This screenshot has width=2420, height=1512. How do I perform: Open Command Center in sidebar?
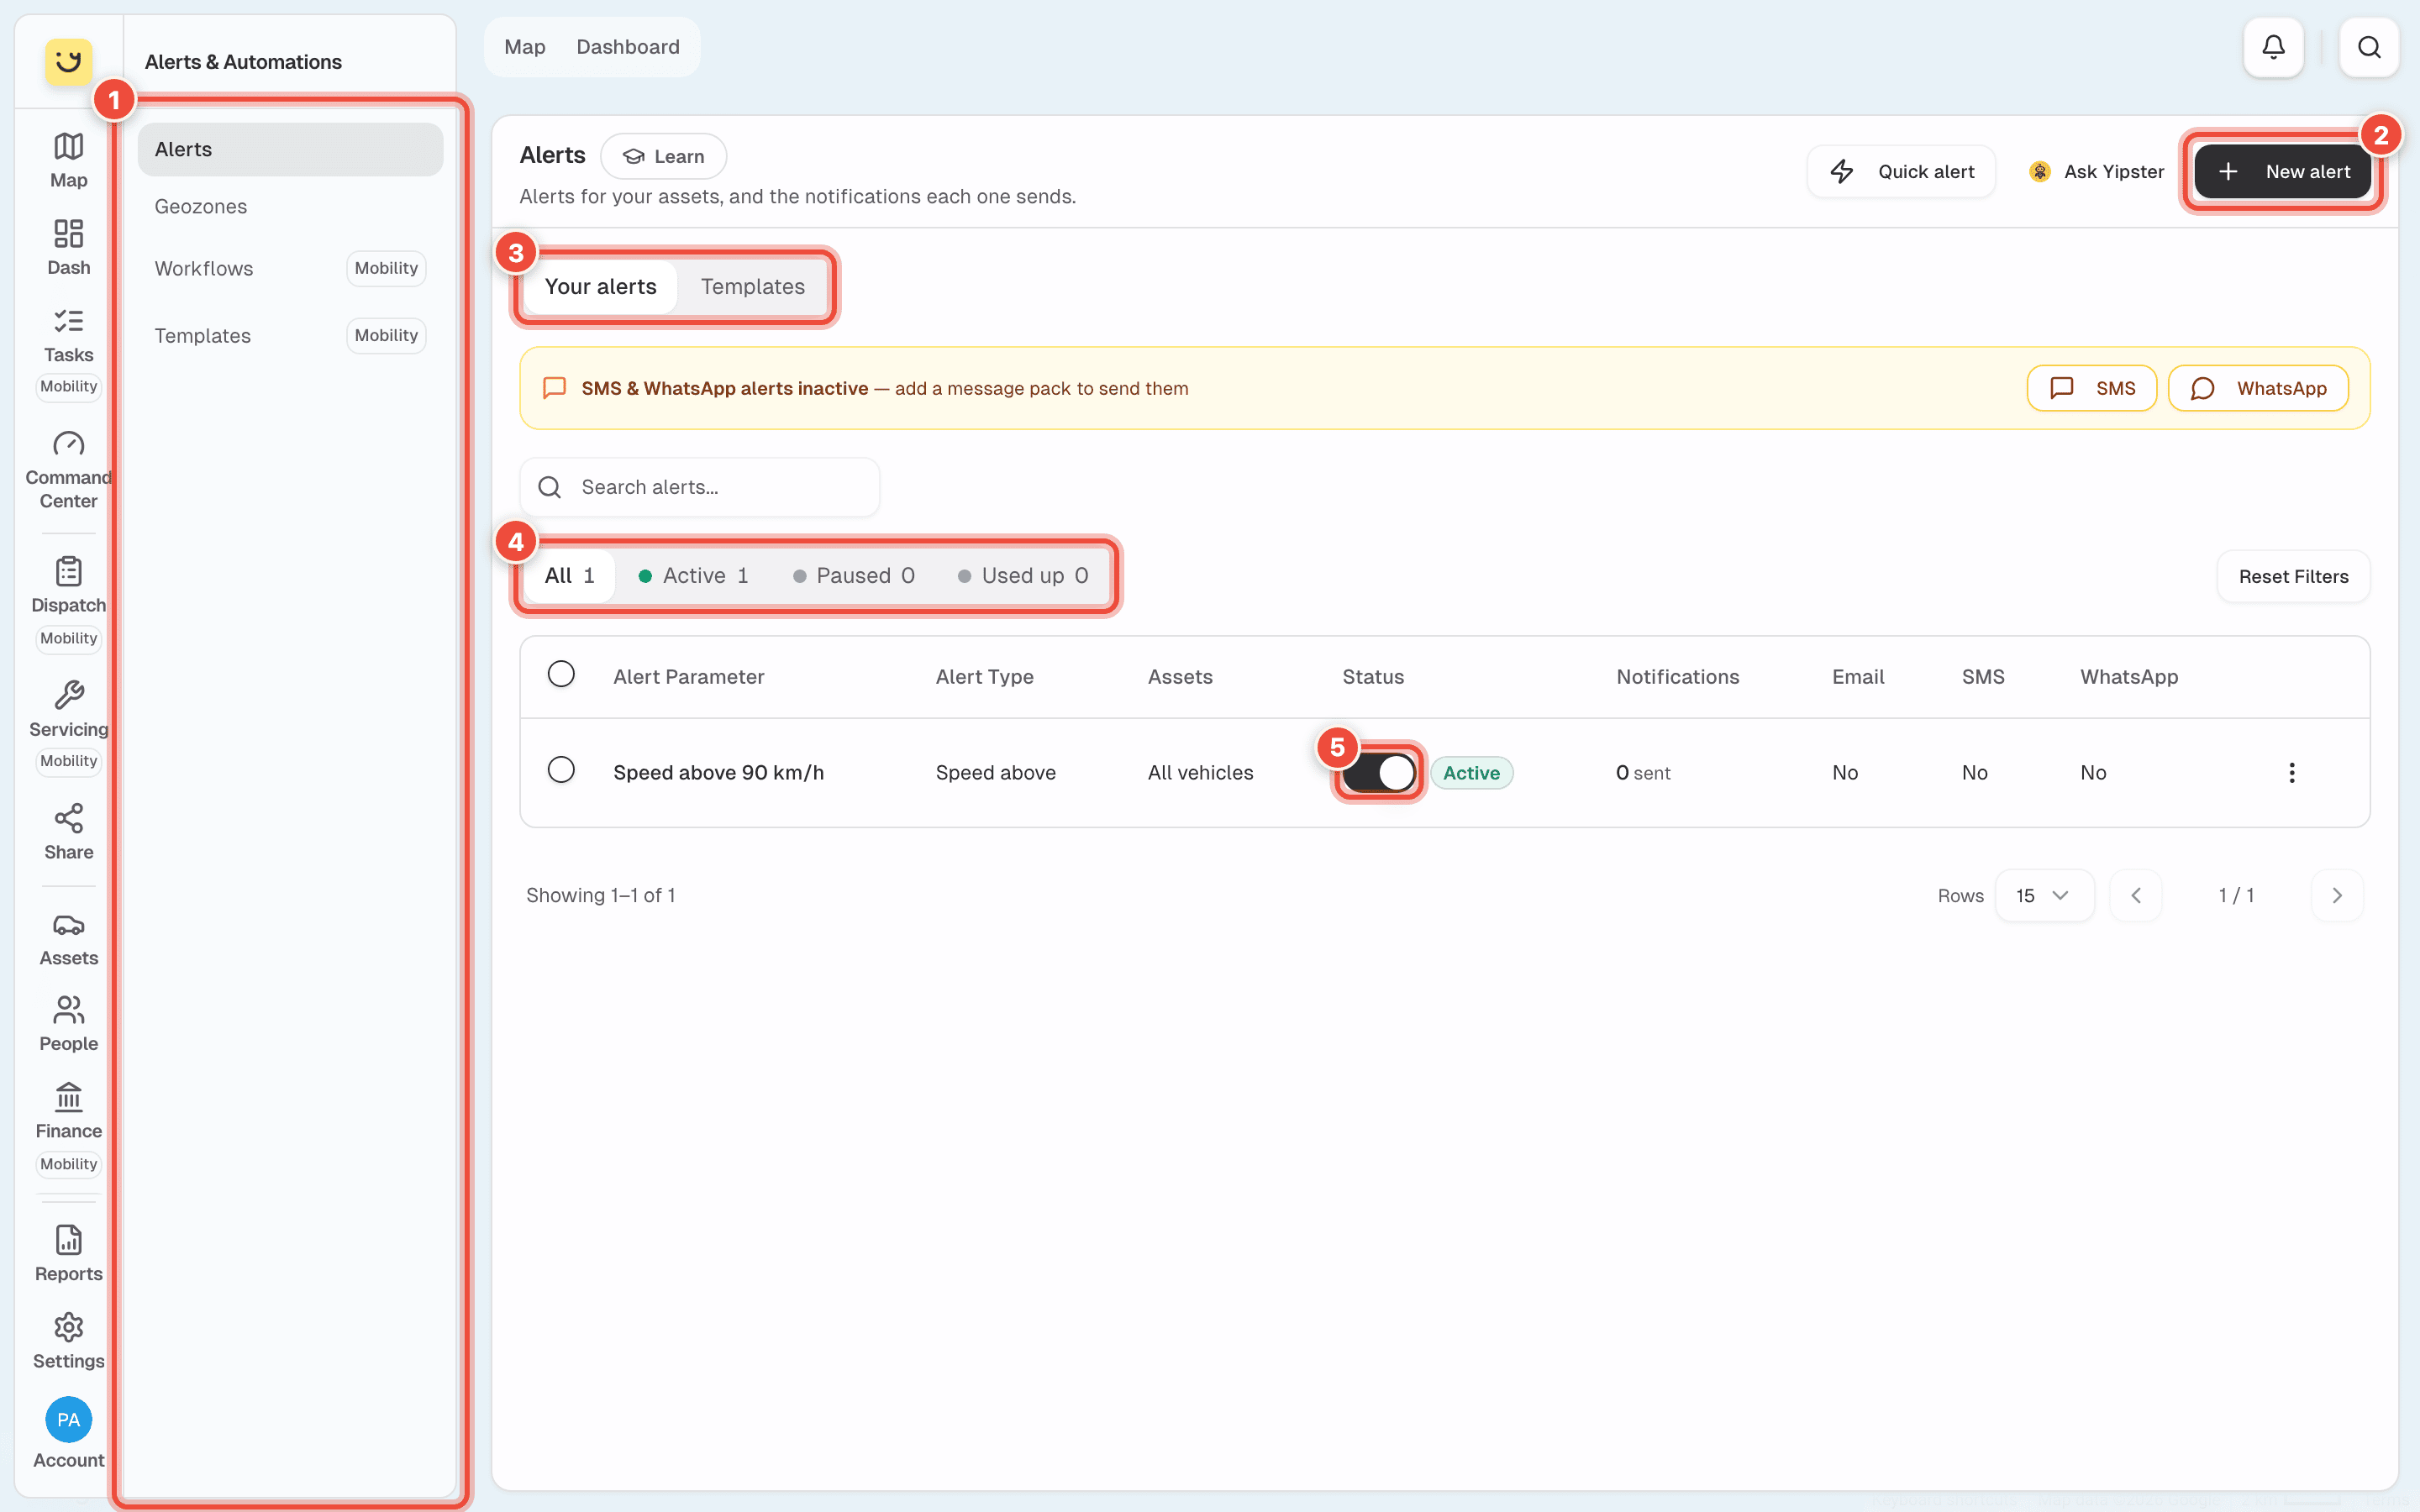tap(68, 470)
